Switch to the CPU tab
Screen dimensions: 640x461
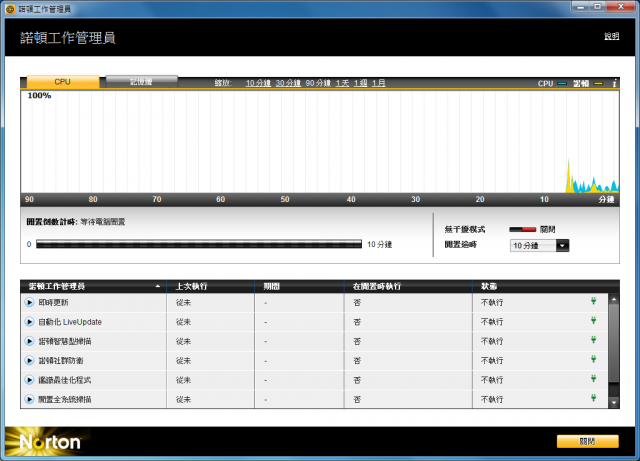tap(62, 82)
